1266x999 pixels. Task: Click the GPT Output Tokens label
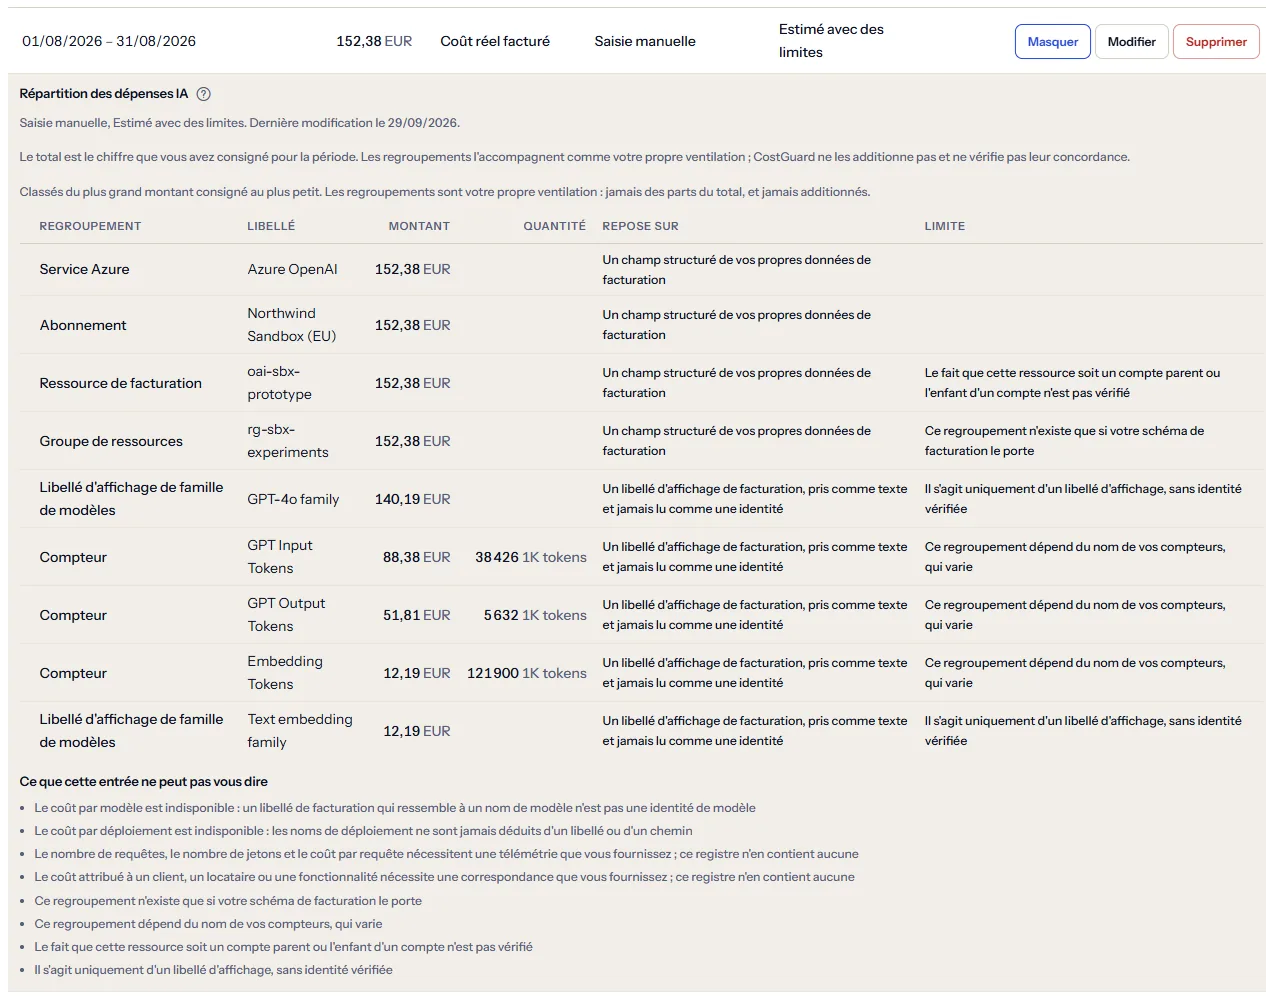coord(286,615)
